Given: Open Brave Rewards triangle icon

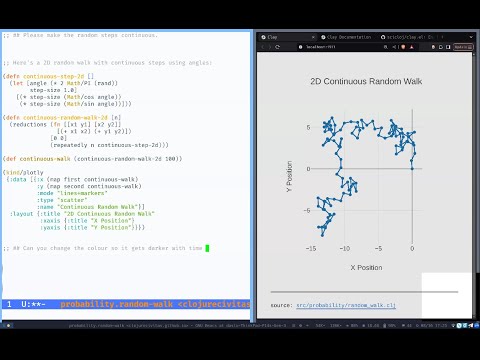Looking at the screenshot, I should point(412,47).
